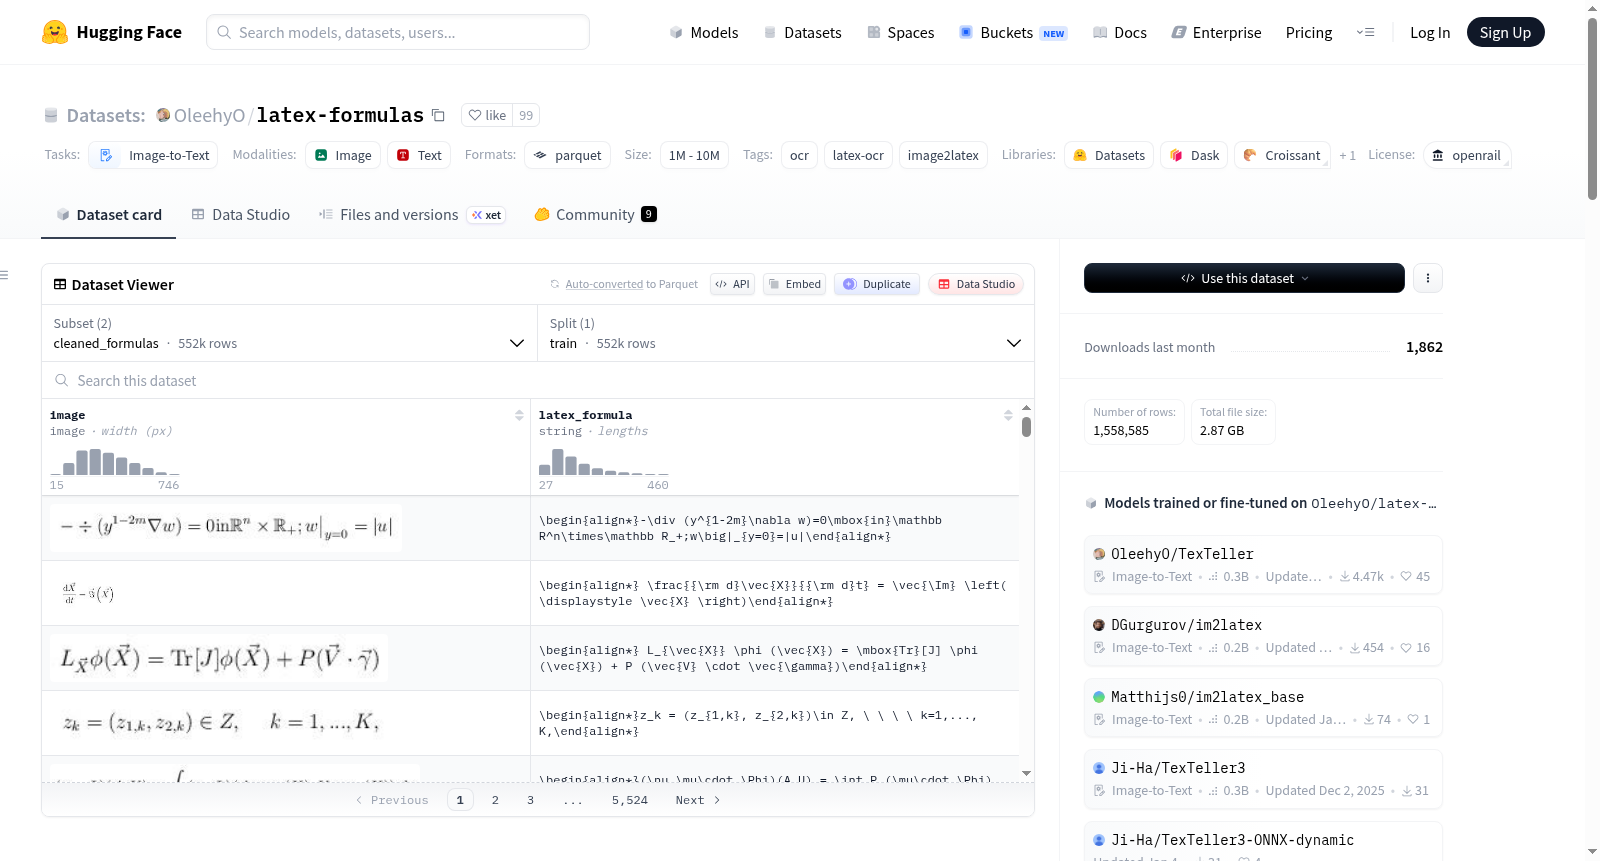Click the like count 99
The height and width of the screenshot is (861, 1600).
[x=526, y=115]
